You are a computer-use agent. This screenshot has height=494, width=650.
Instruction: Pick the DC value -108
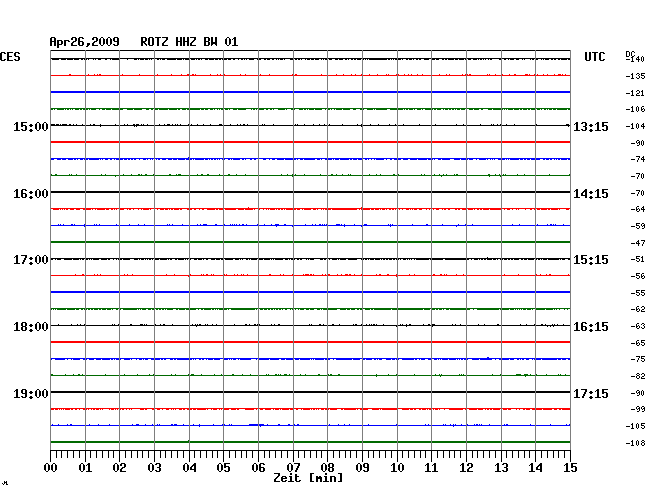click(x=635, y=443)
